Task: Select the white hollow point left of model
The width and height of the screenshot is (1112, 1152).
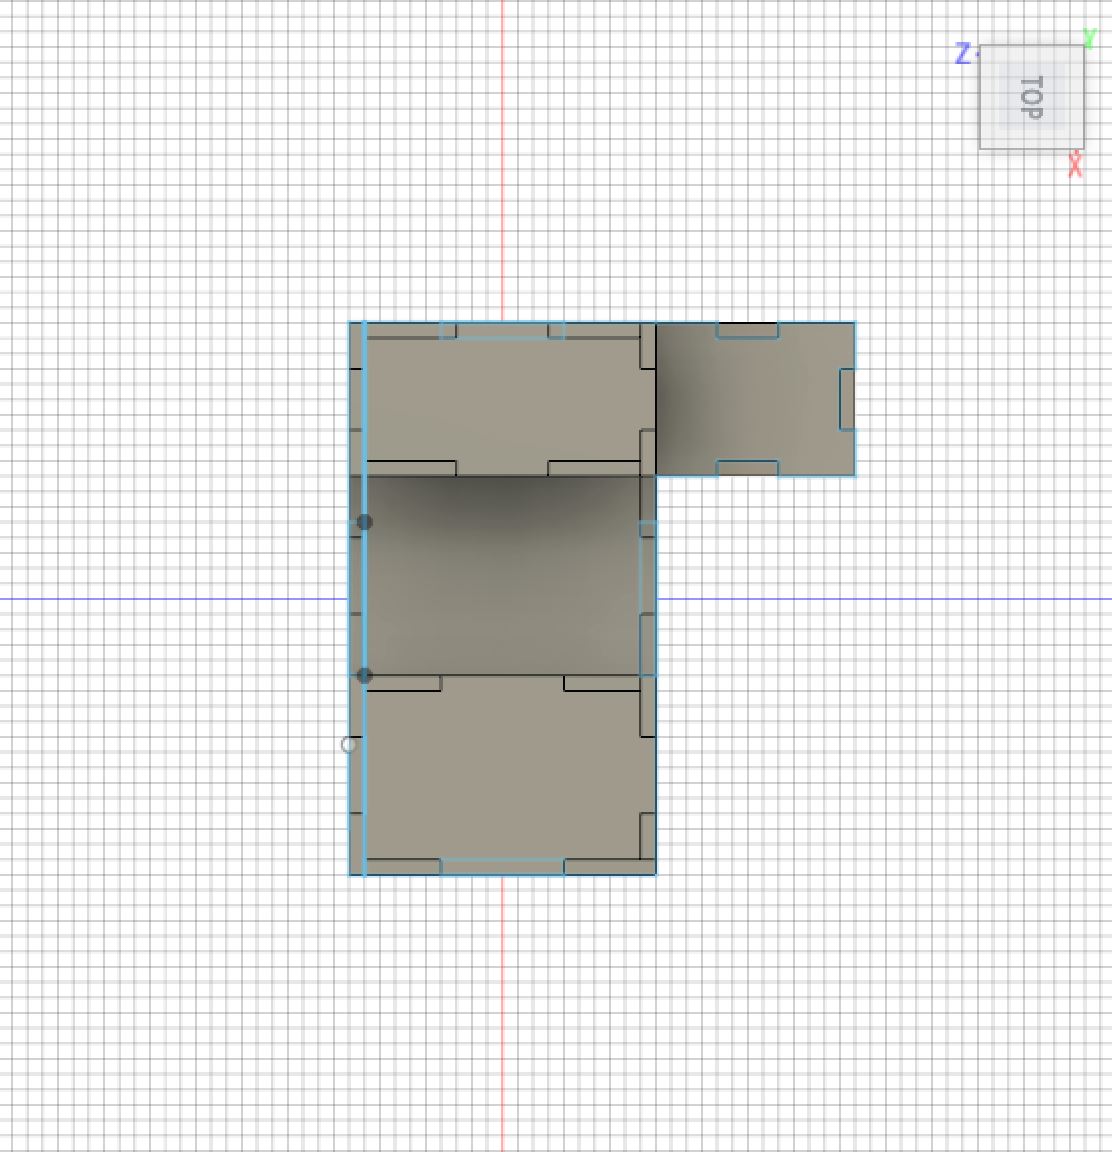Action: point(349,745)
